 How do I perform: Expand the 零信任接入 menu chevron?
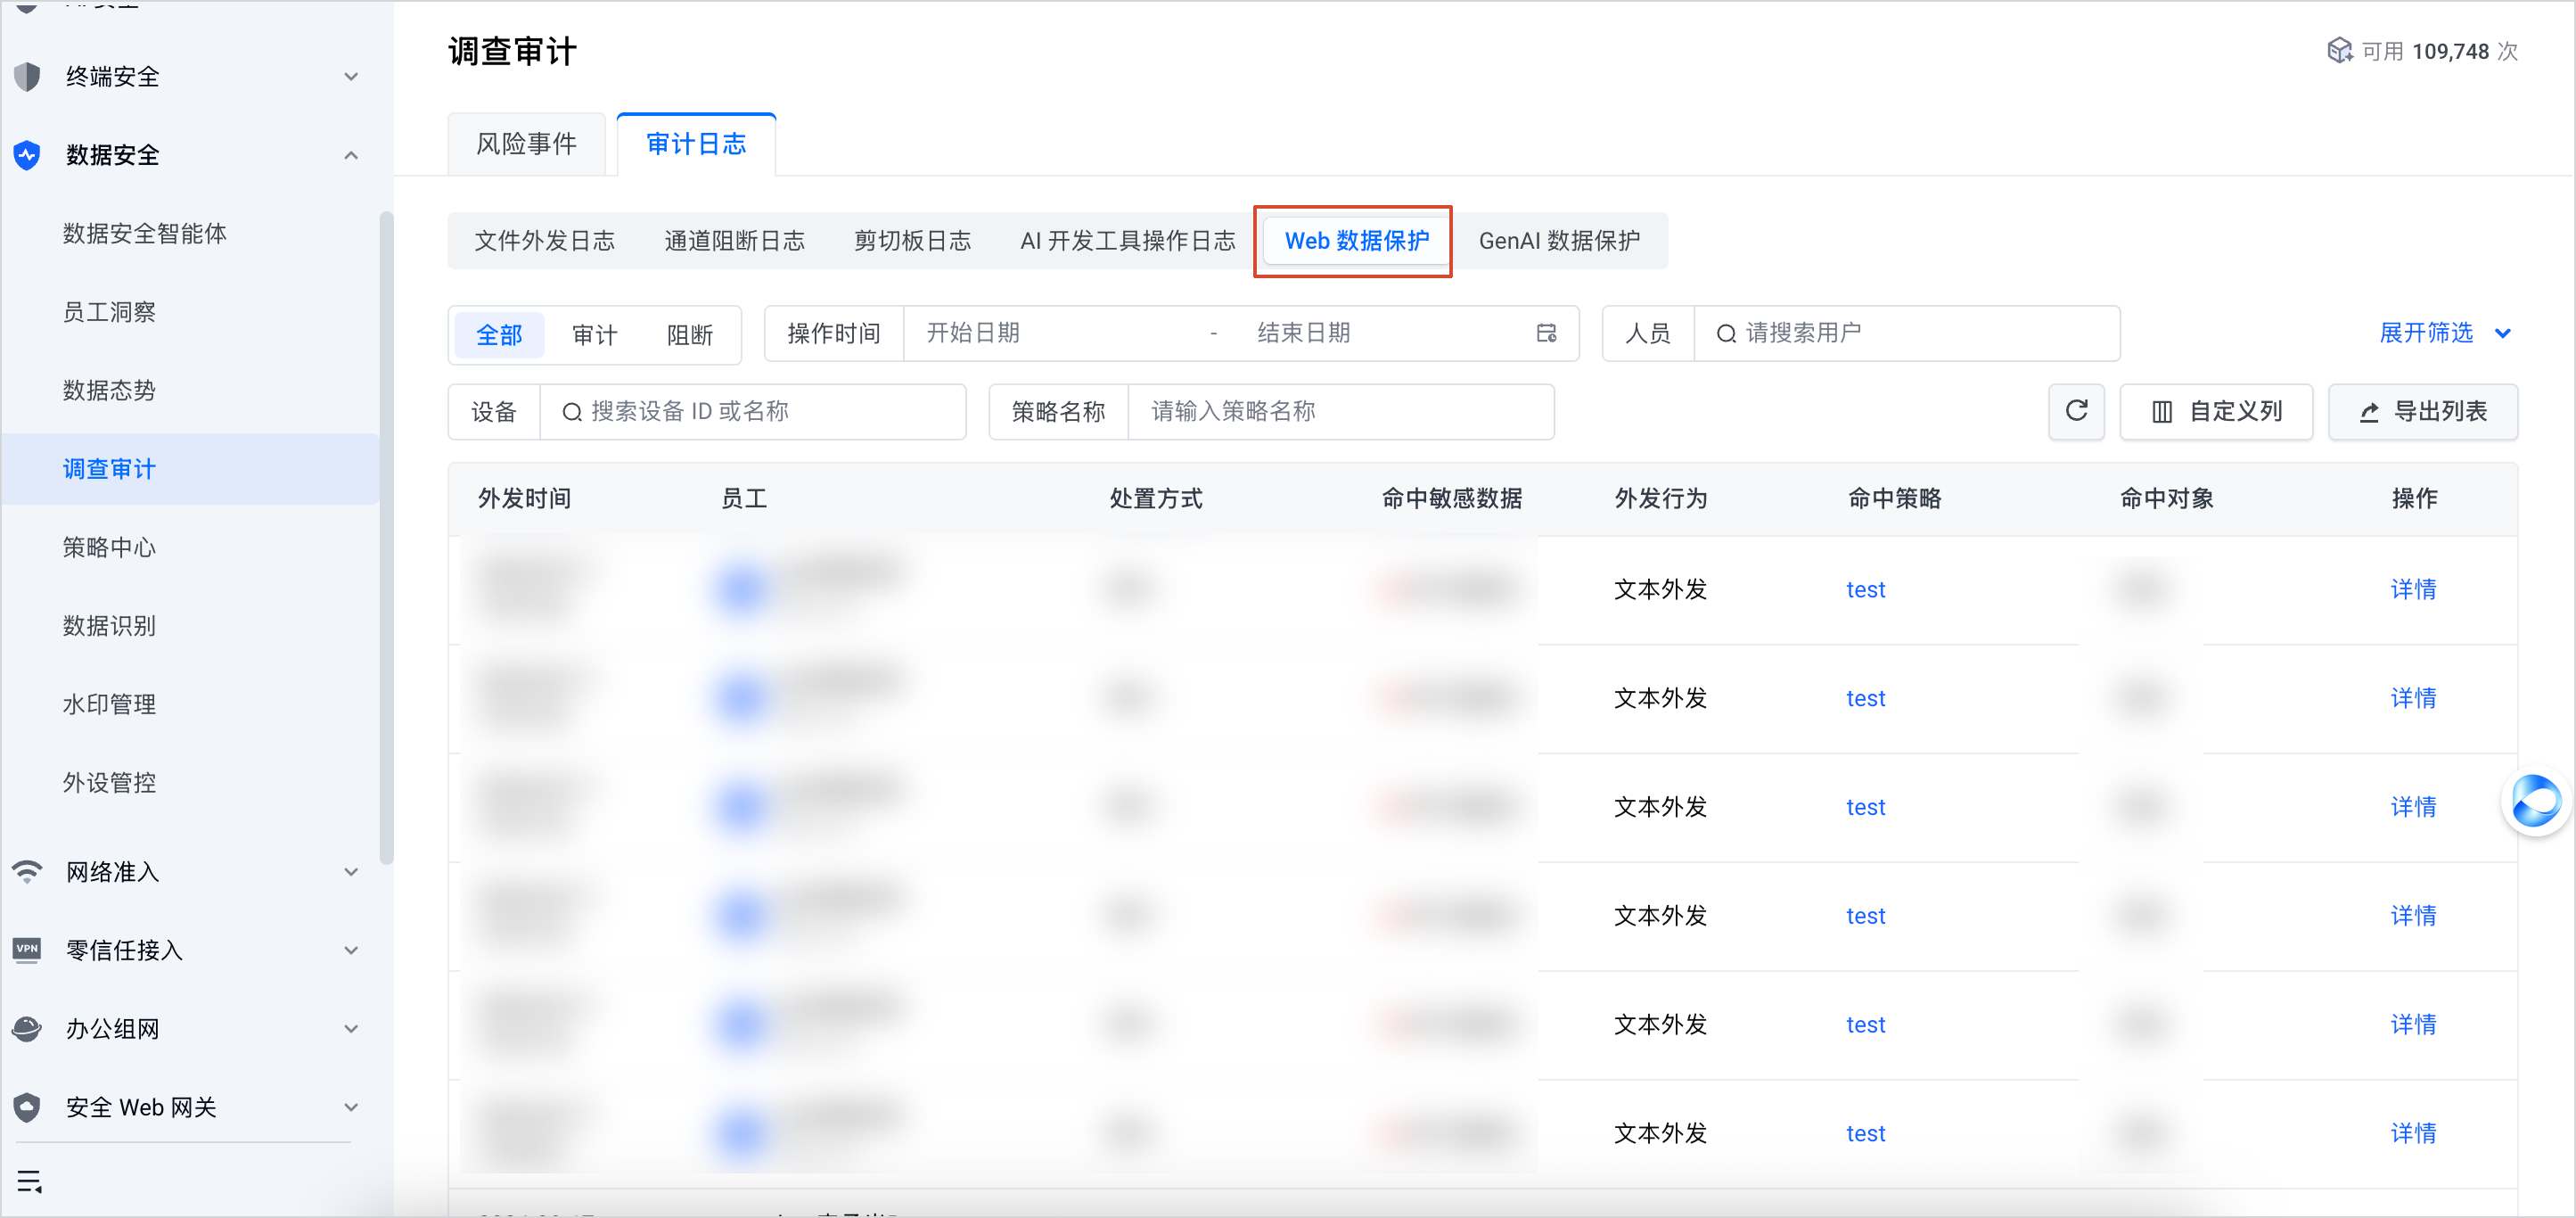pyautogui.click(x=351, y=949)
